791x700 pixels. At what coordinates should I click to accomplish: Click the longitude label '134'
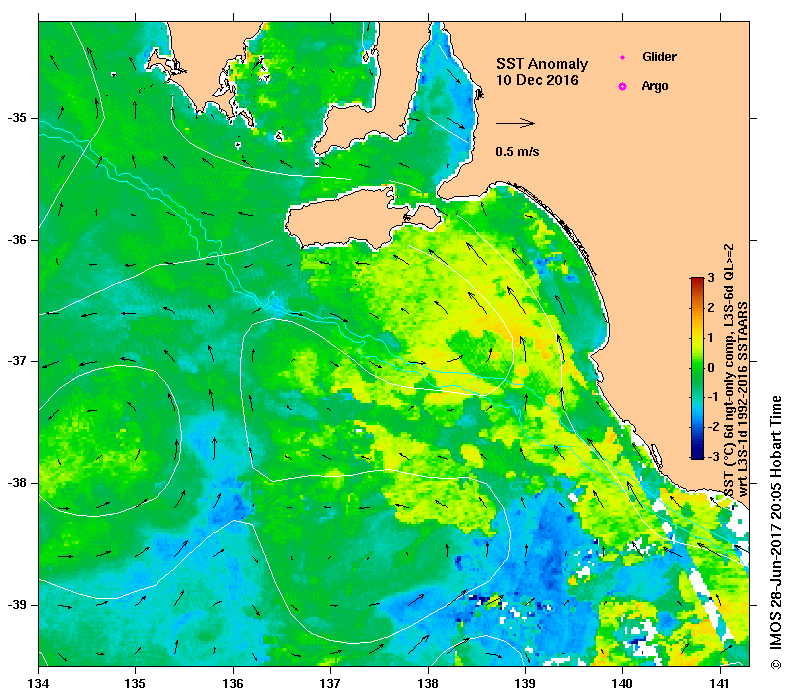click(39, 683)
